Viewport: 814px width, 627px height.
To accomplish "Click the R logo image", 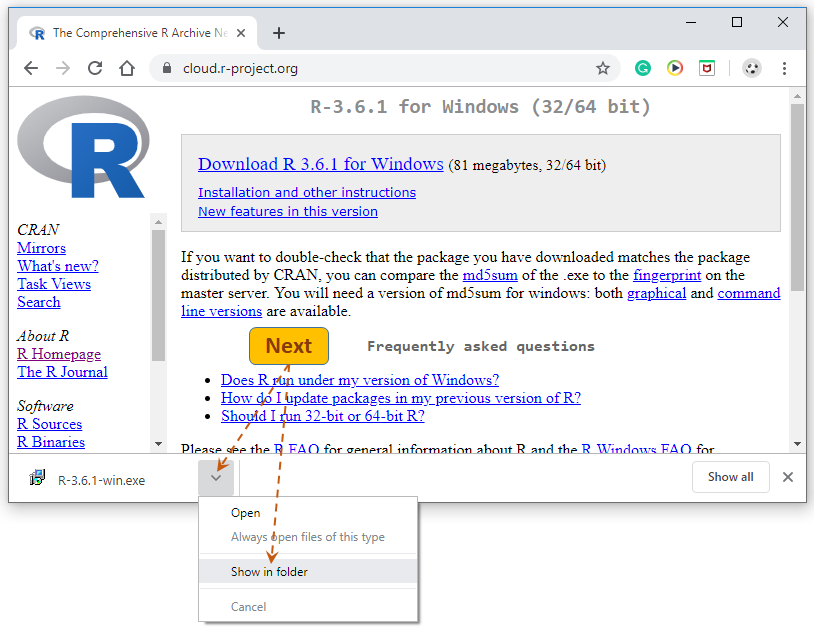I will click(x=84, y=147).
